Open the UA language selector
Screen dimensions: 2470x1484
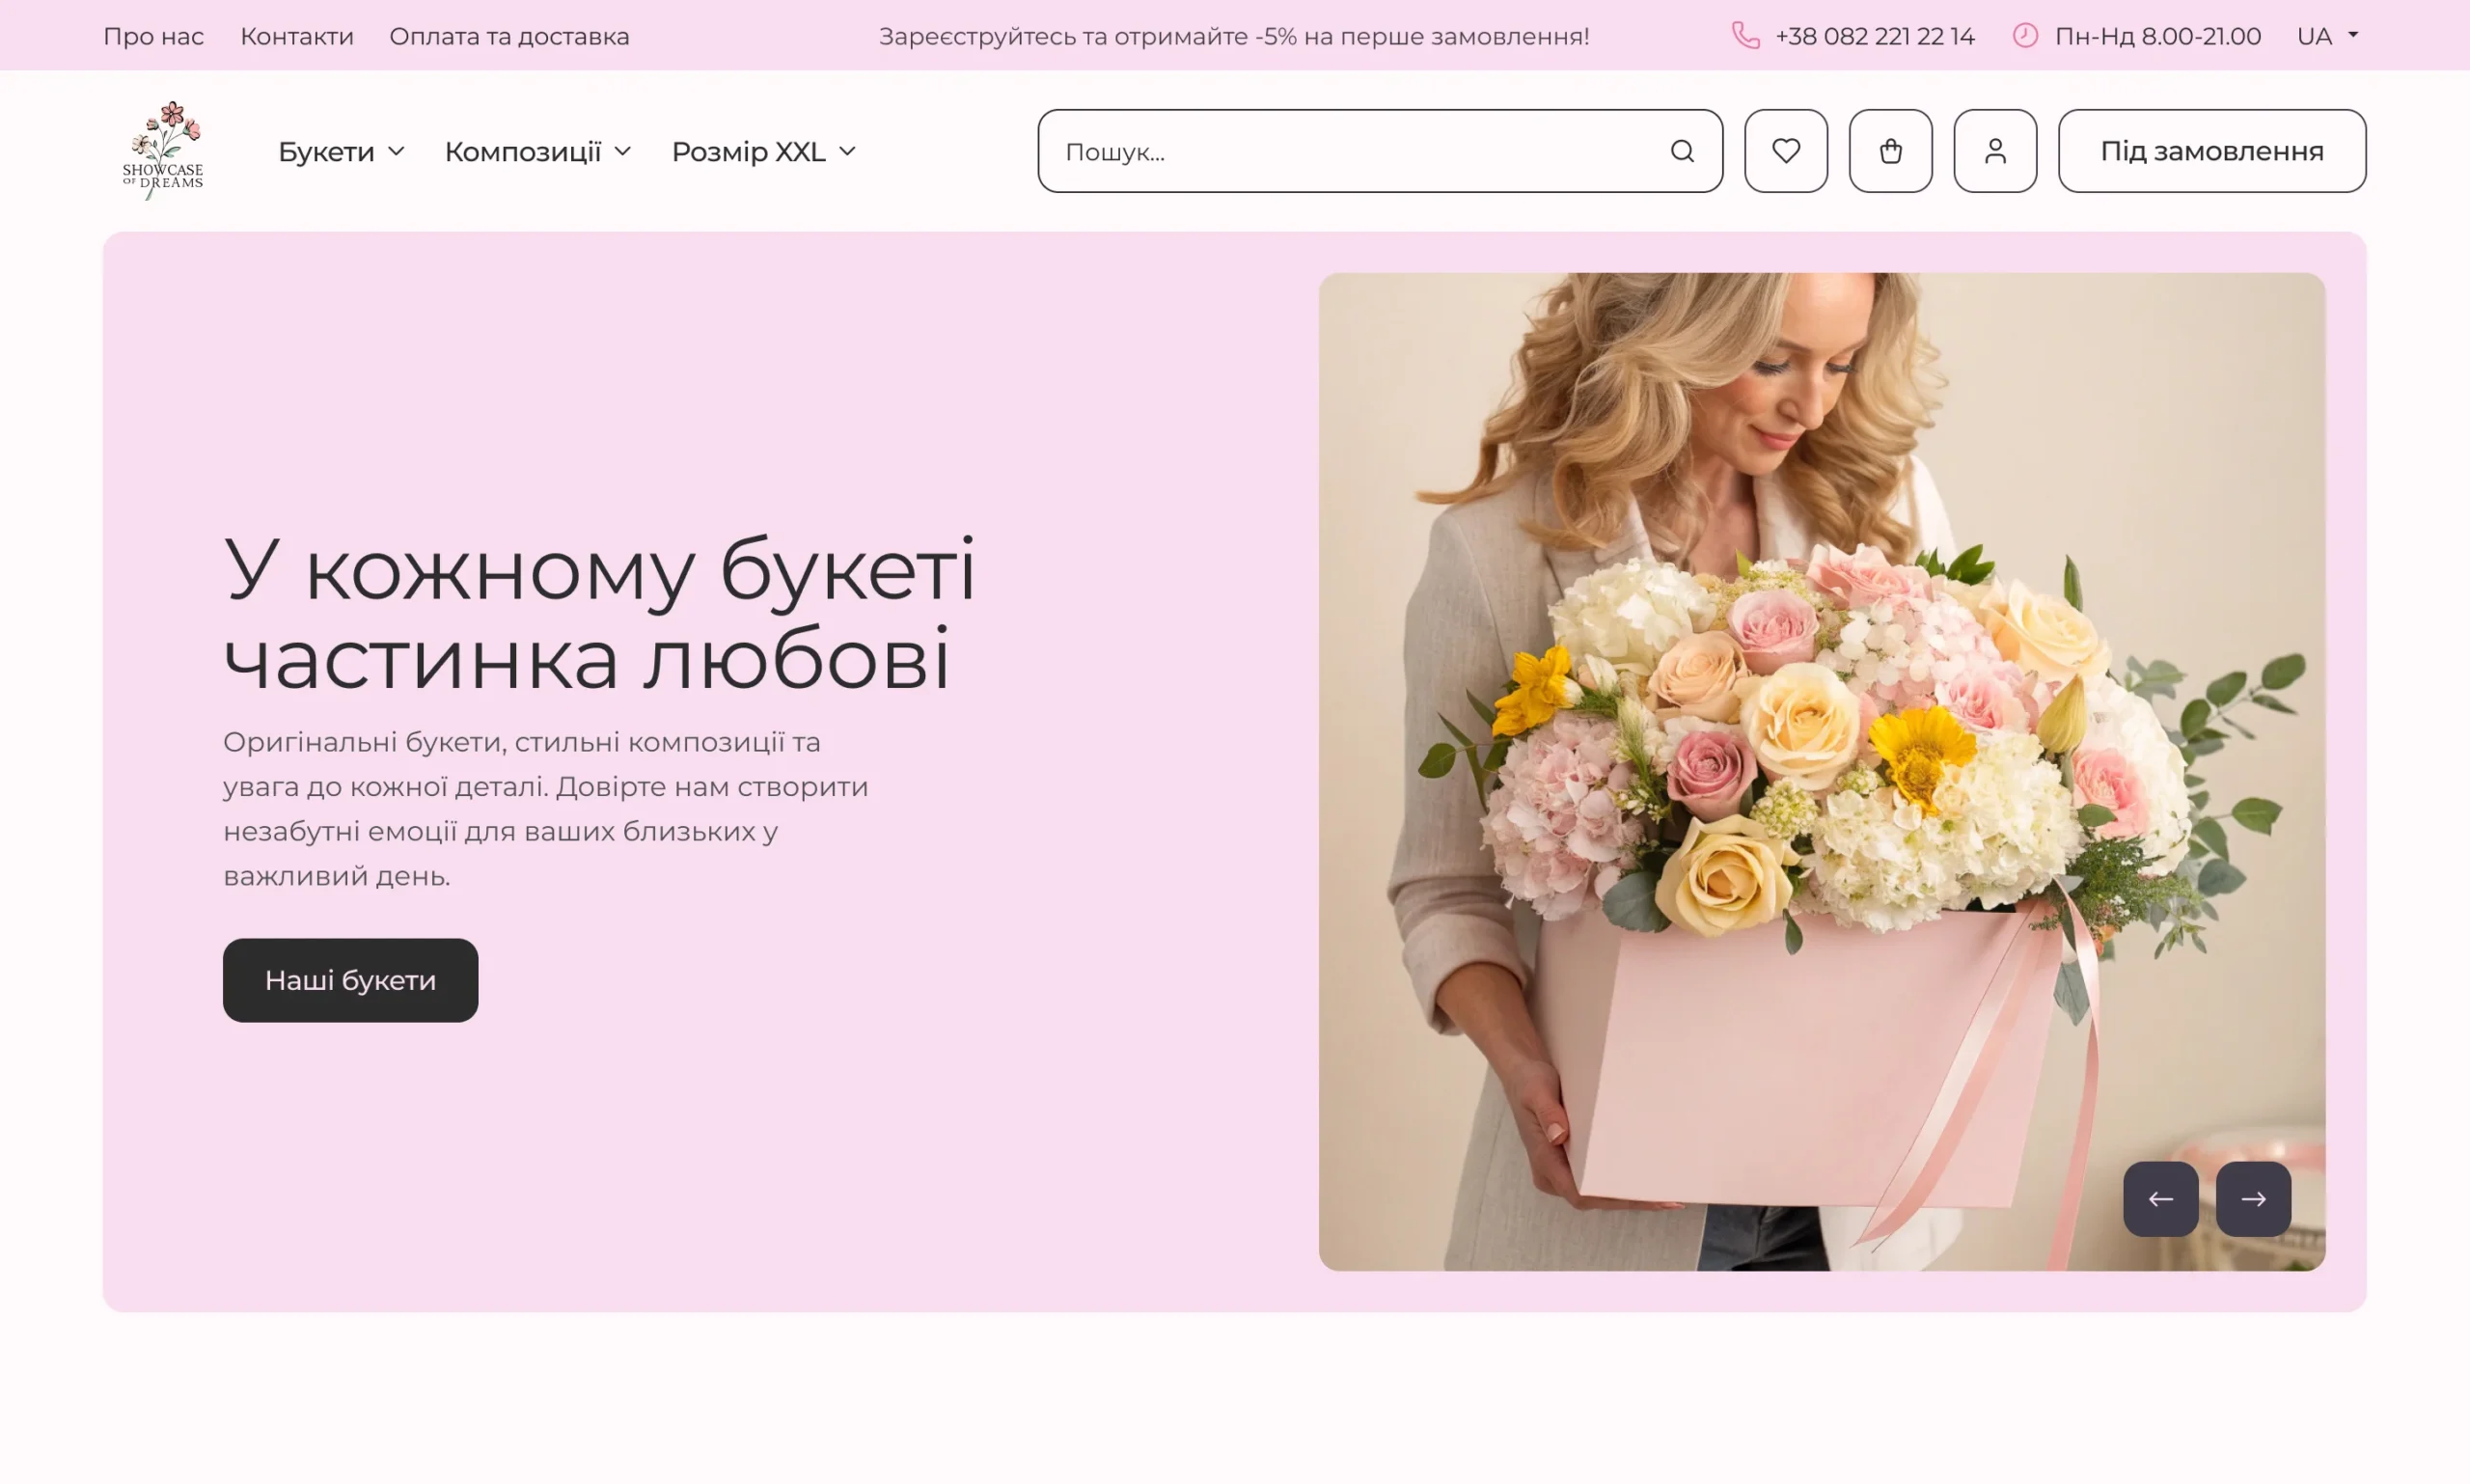pos(2326,36)
